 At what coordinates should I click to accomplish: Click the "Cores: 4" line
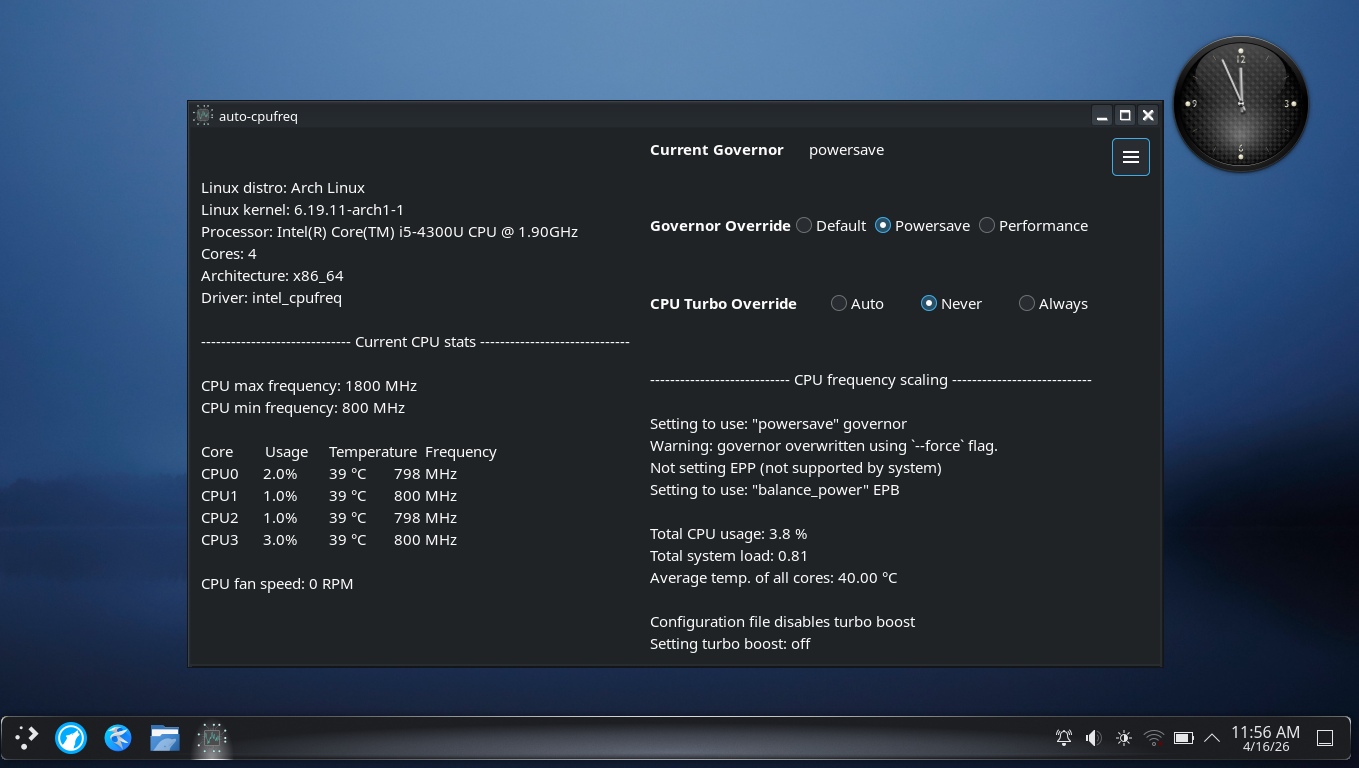pyautogui.click(x=229, y=254)
